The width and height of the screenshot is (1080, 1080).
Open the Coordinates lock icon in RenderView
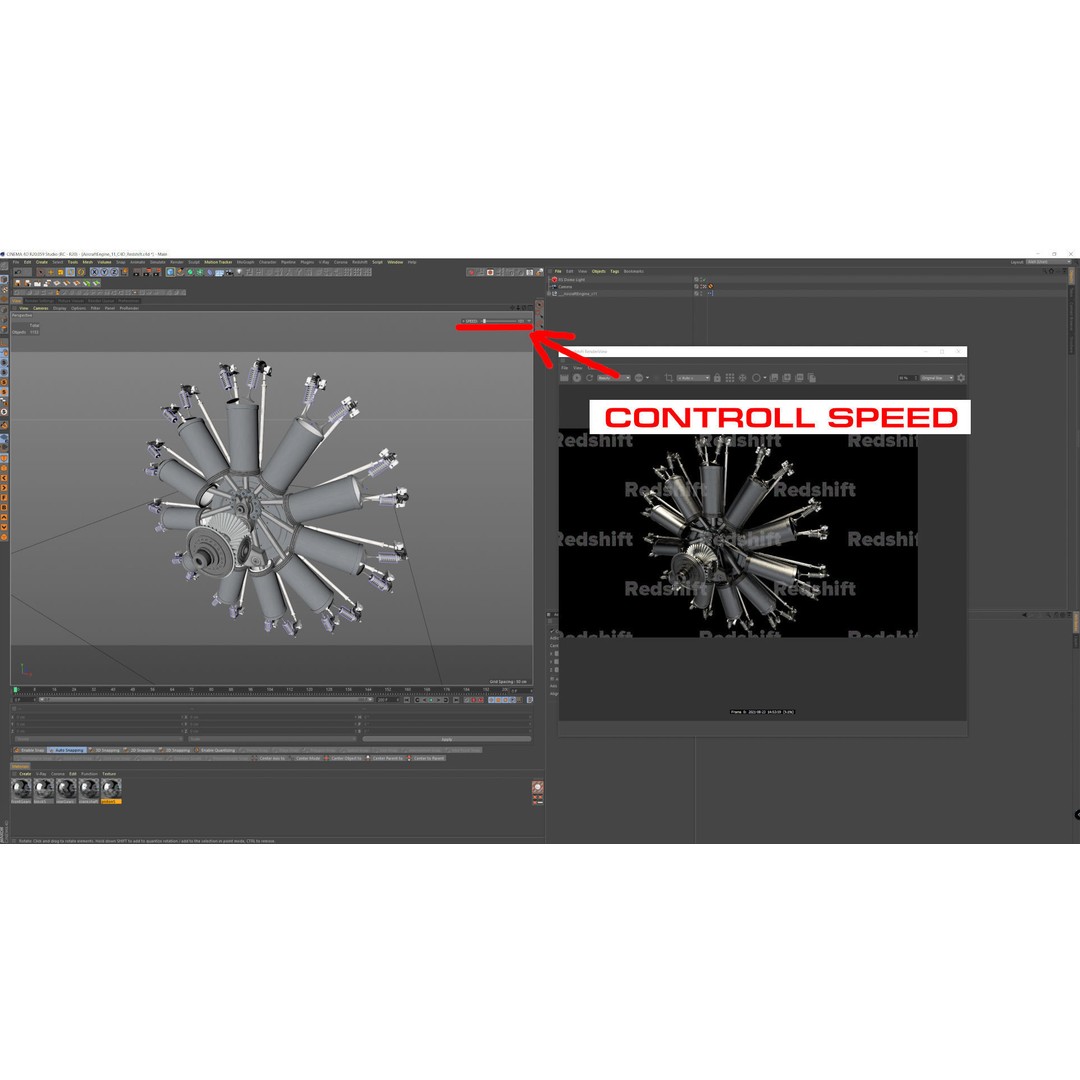pyautogui.click(x=717, y=378)
